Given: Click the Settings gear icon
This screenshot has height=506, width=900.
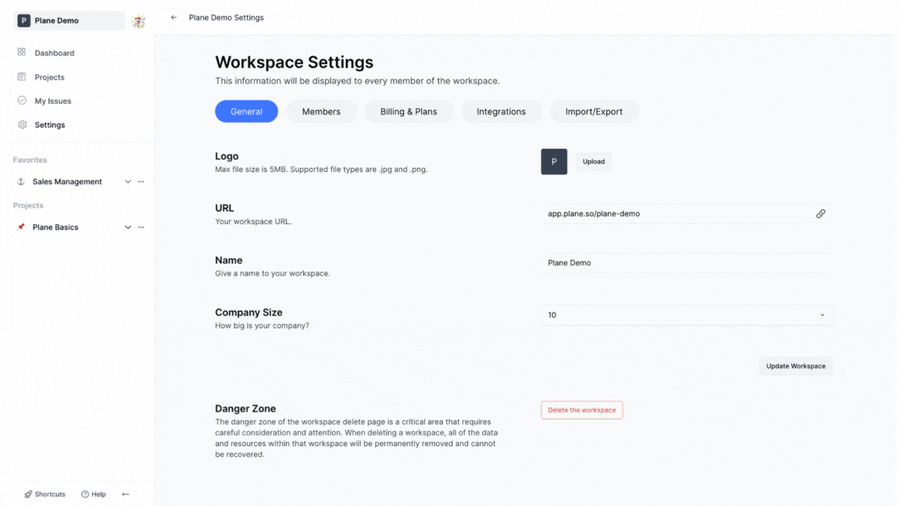Looking at the screenshot, I should pyautogui.click(x=22, y=124).
